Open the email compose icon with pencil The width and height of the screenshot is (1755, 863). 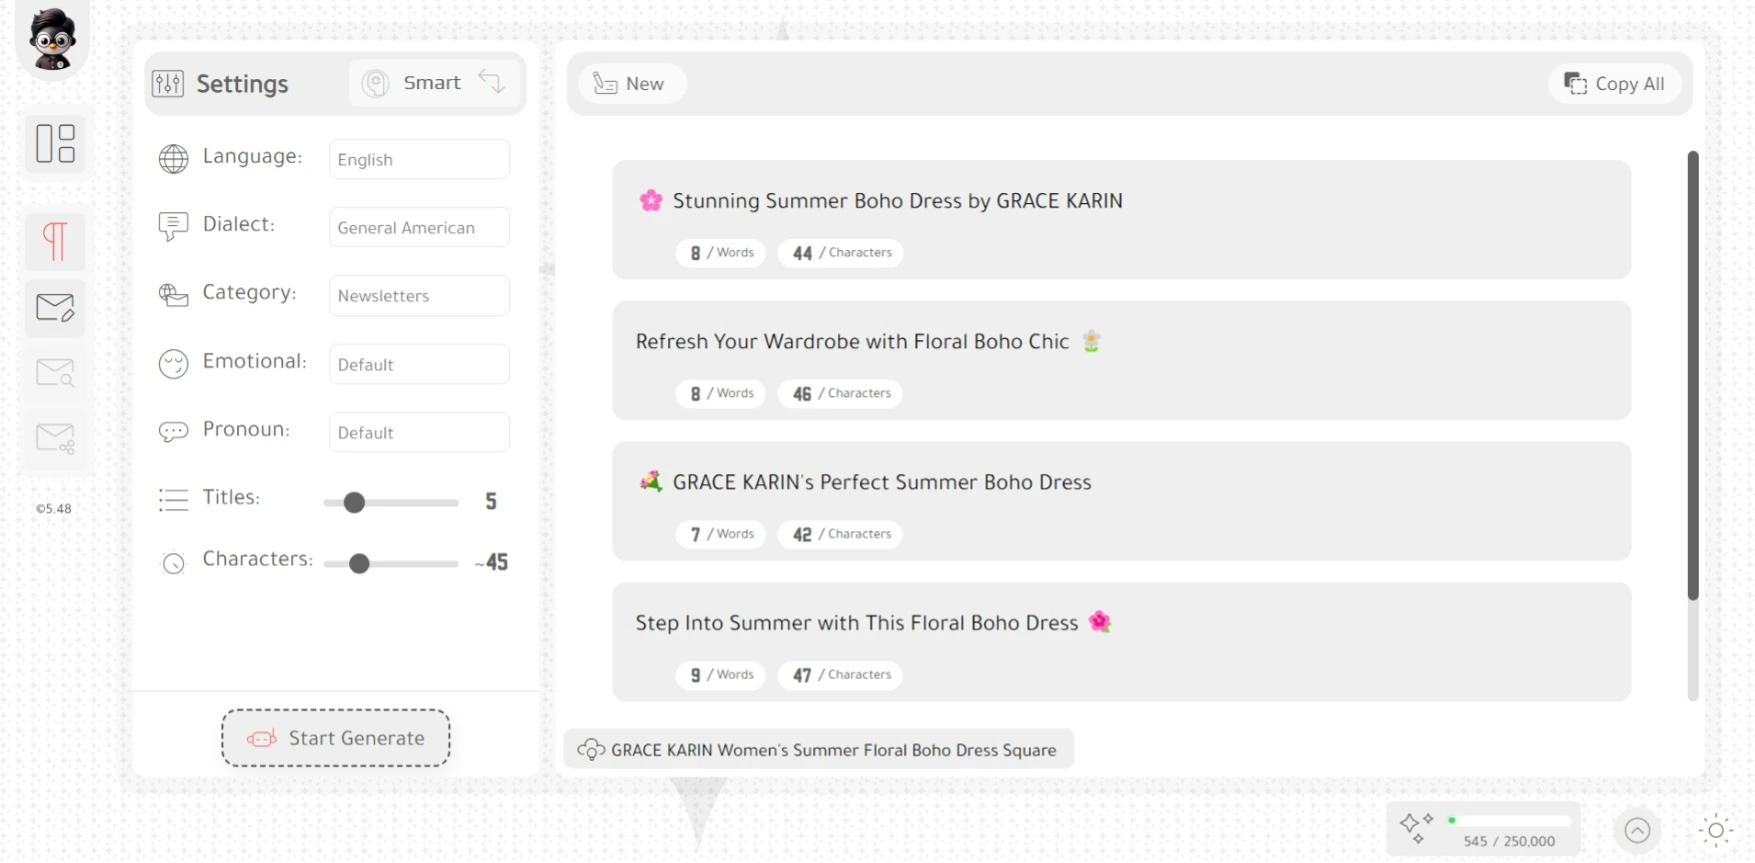[55, 307]
